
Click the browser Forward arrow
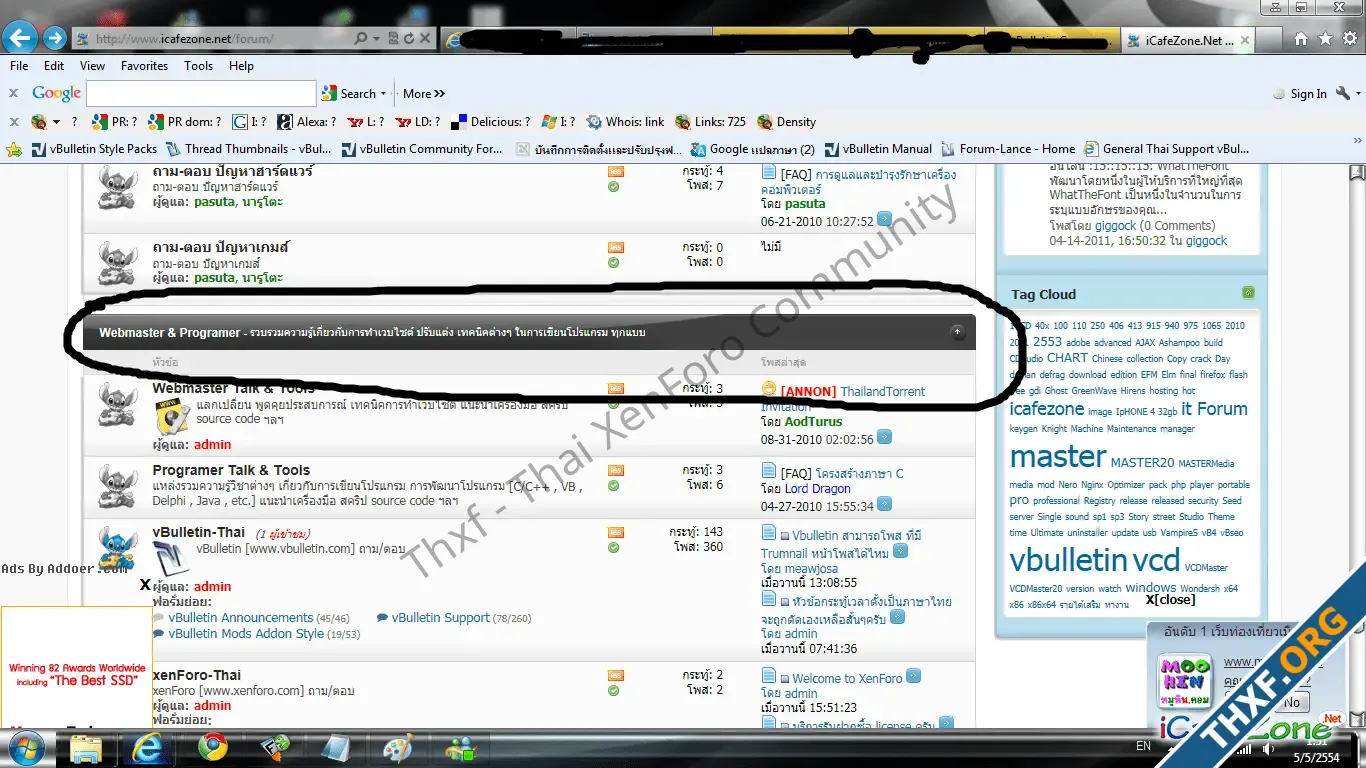click(55, 39)
